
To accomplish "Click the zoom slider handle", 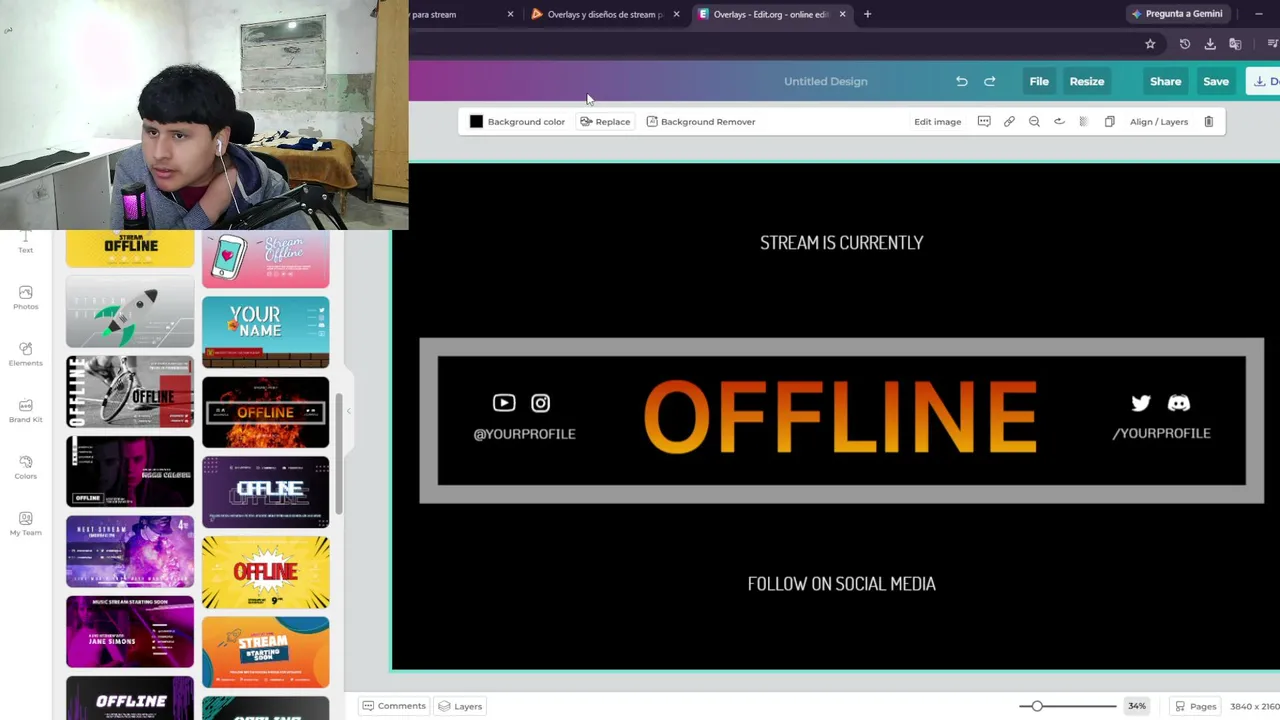I will (x=1037, y=706).
